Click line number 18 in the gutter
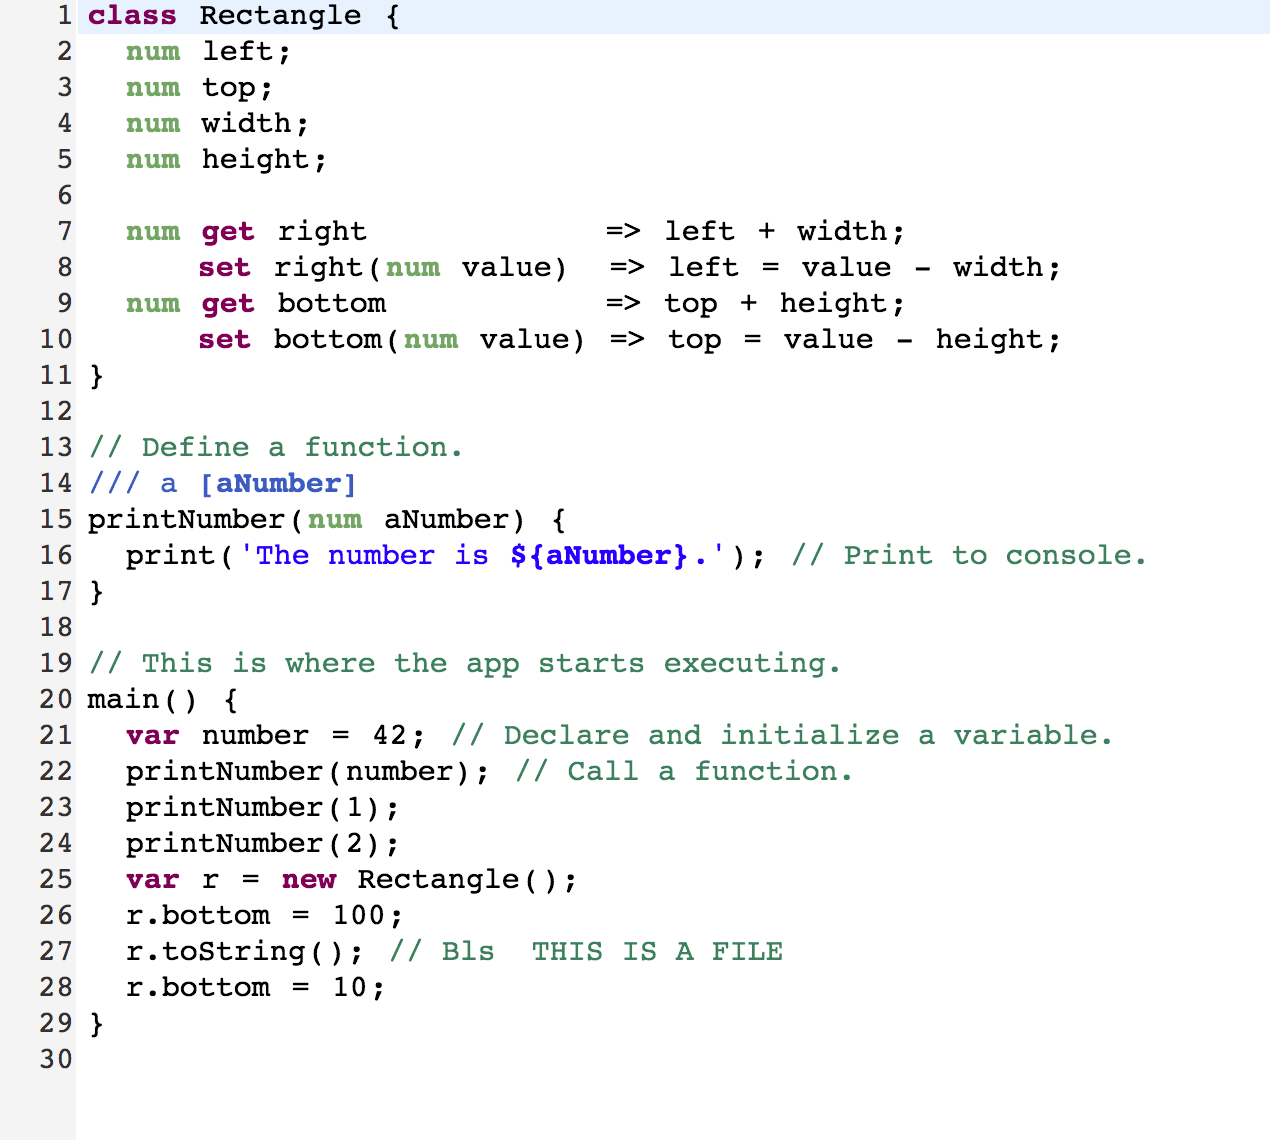This screenshot has height=1140, width=1270. [x=56, y=628]
